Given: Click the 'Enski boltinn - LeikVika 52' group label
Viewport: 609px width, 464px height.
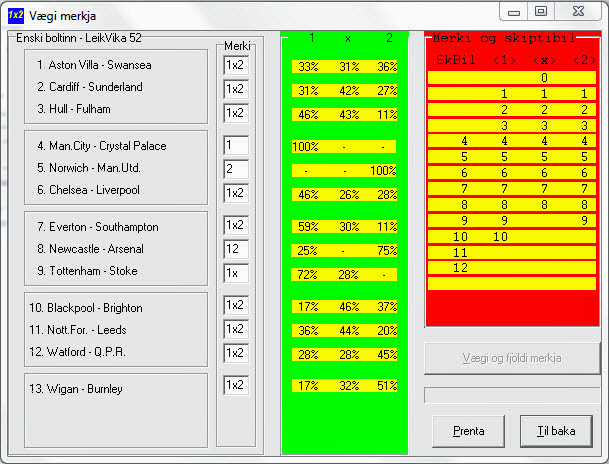Looking at the screenshot, I should pyautogui.click(x=79, y=38).
